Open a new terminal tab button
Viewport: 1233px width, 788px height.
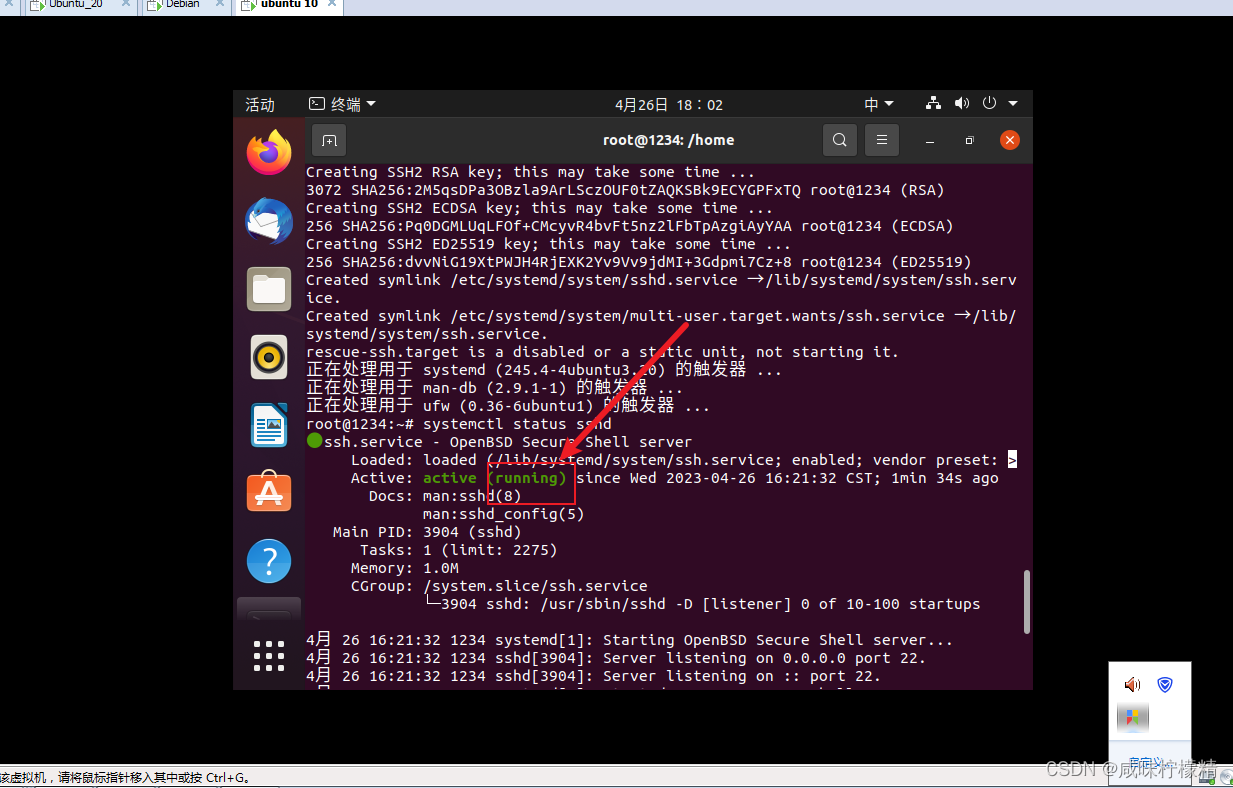[x=328, y=140]
